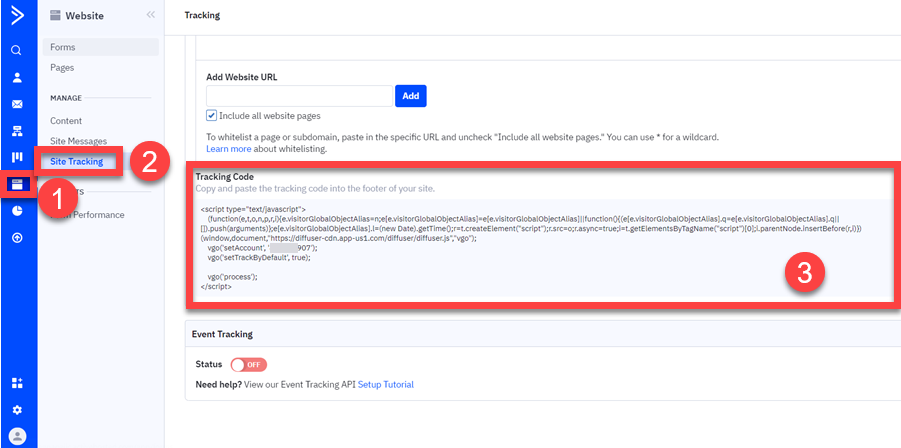Image resolution: width=901 pixels, height=448 pixels.
Task: Open the Reports pie chart icon
Action: (17, 211)
